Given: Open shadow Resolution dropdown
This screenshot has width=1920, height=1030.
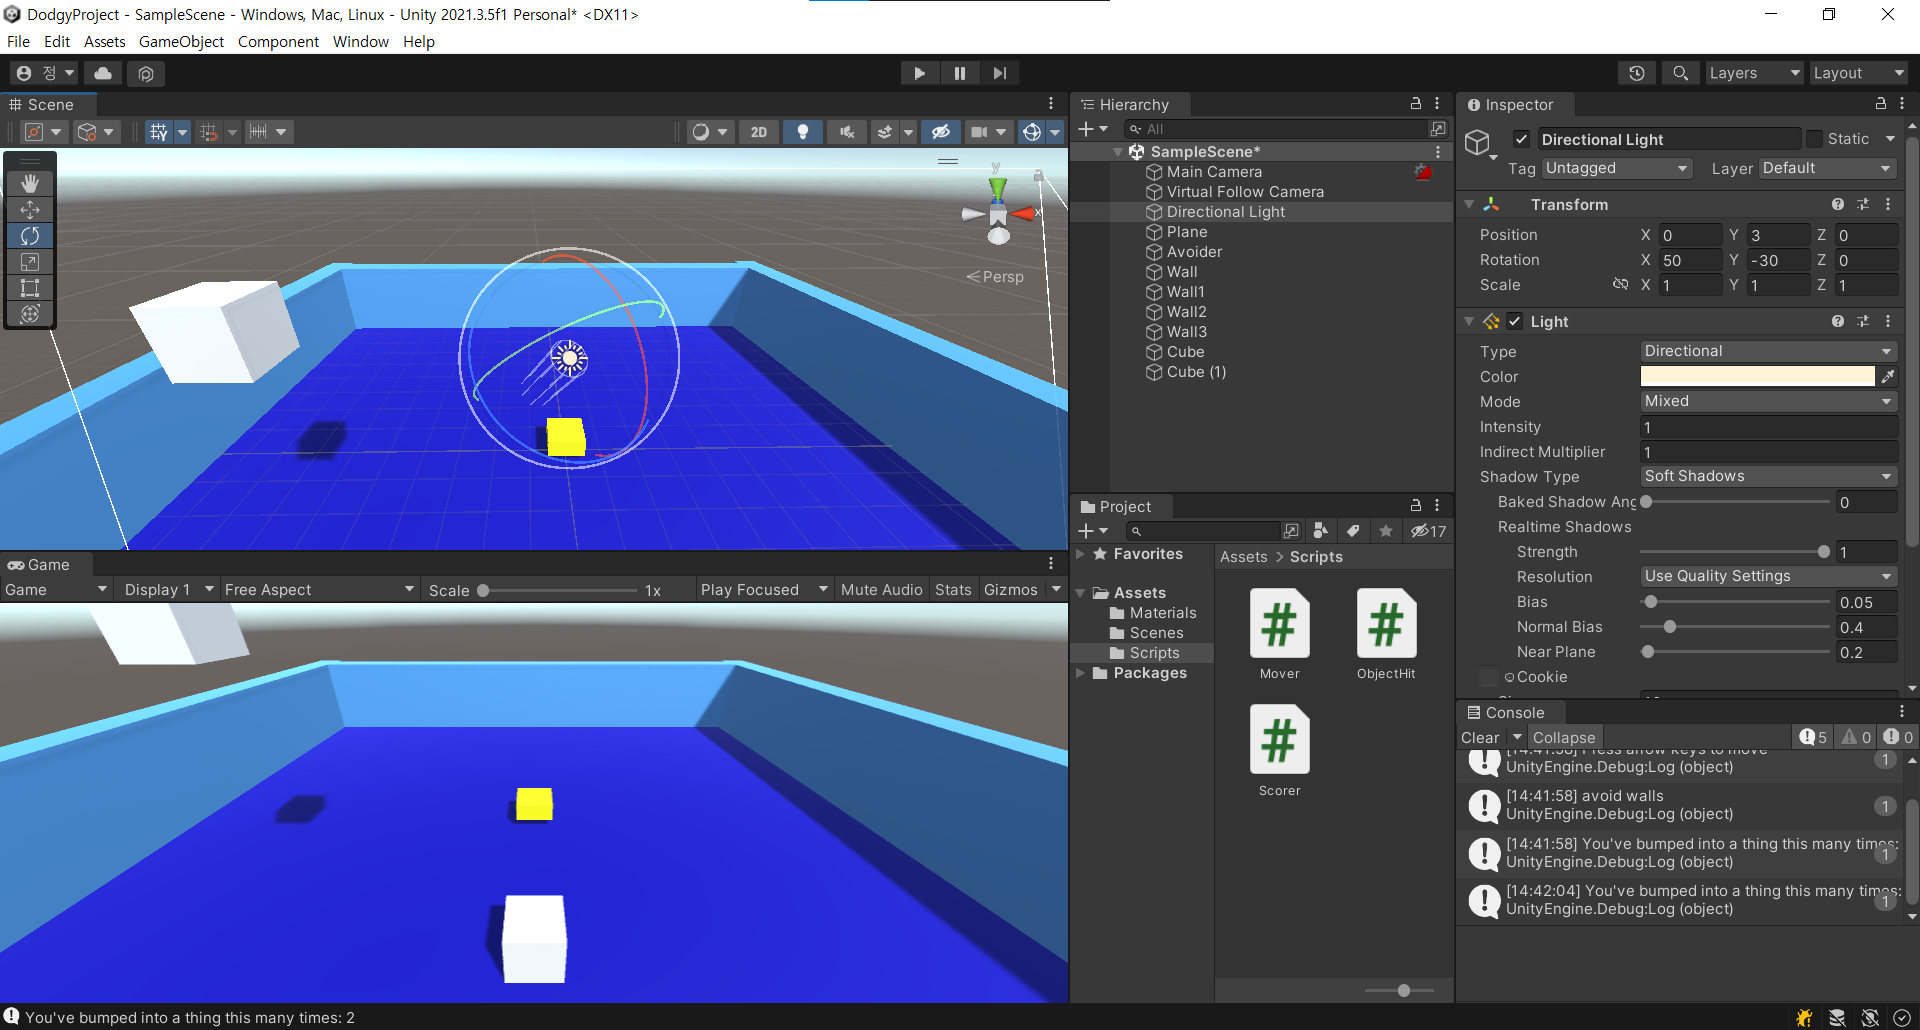Looking at the screenshot, I should click(x=1768, y=576).
